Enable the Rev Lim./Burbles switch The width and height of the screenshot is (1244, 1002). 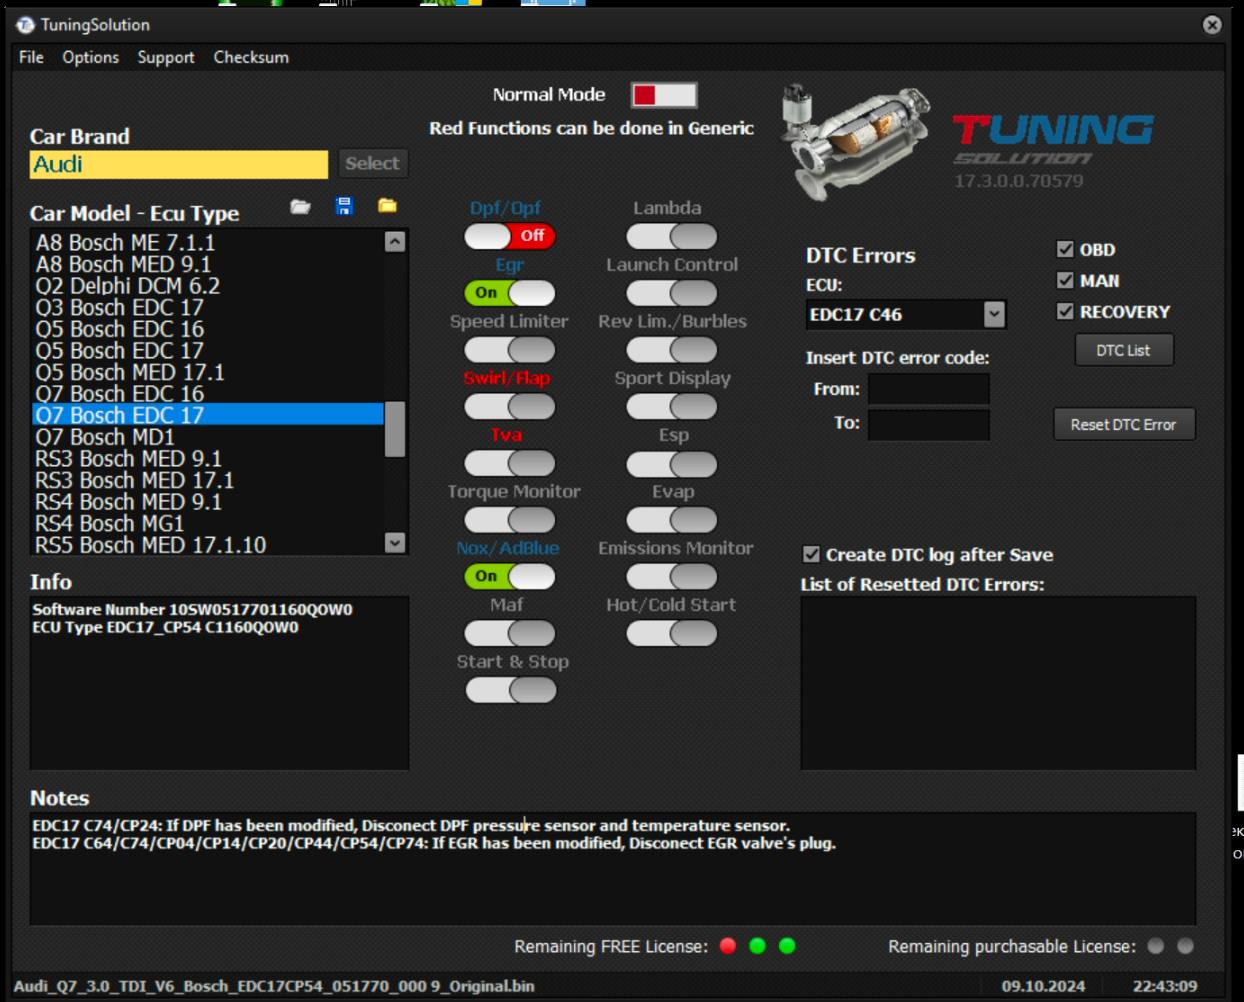[672, 350]
